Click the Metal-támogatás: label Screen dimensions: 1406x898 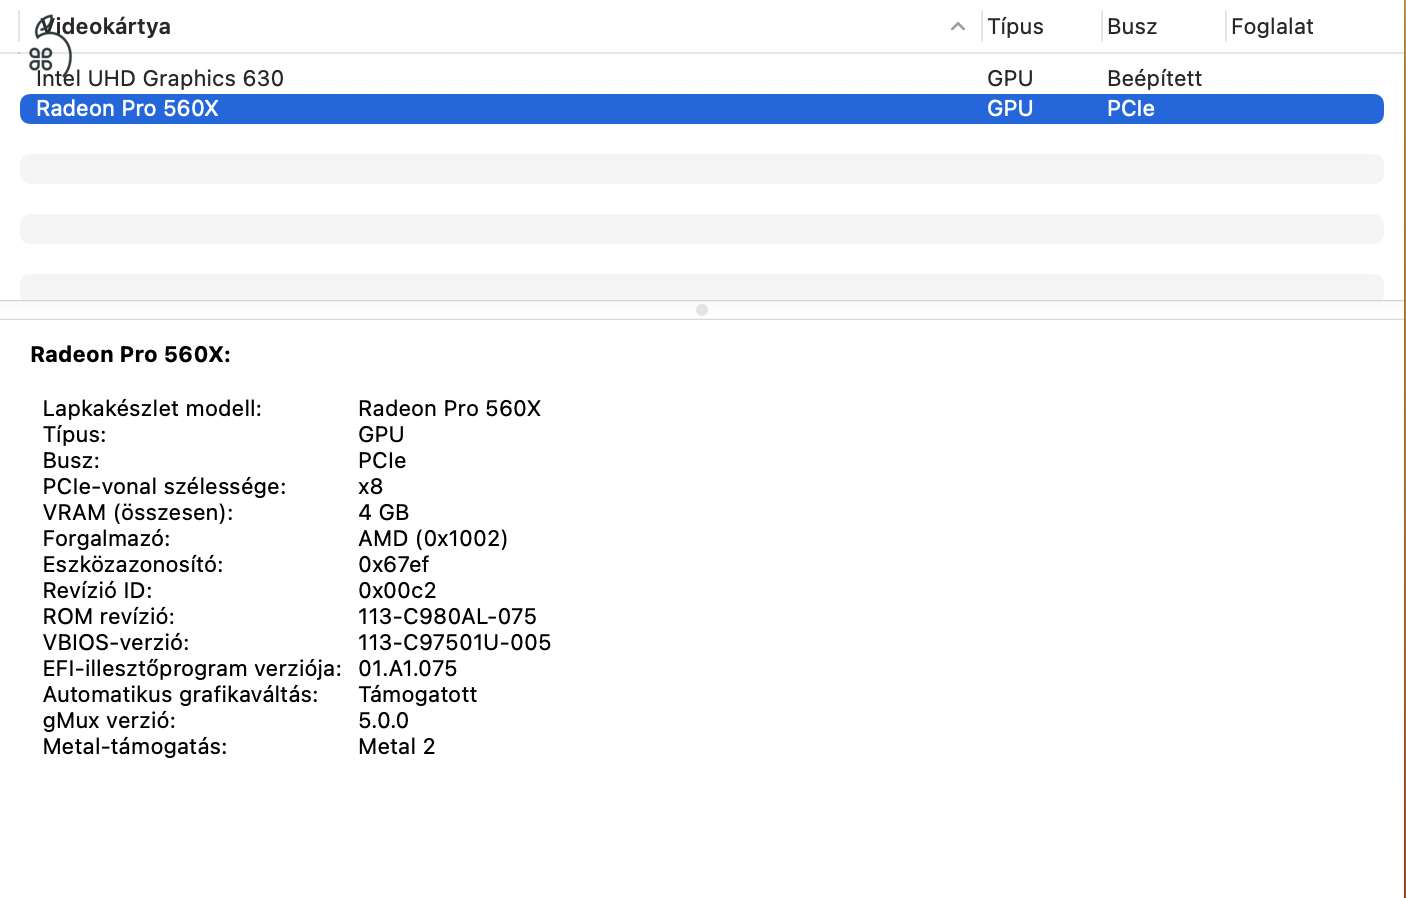click(135, 747)
